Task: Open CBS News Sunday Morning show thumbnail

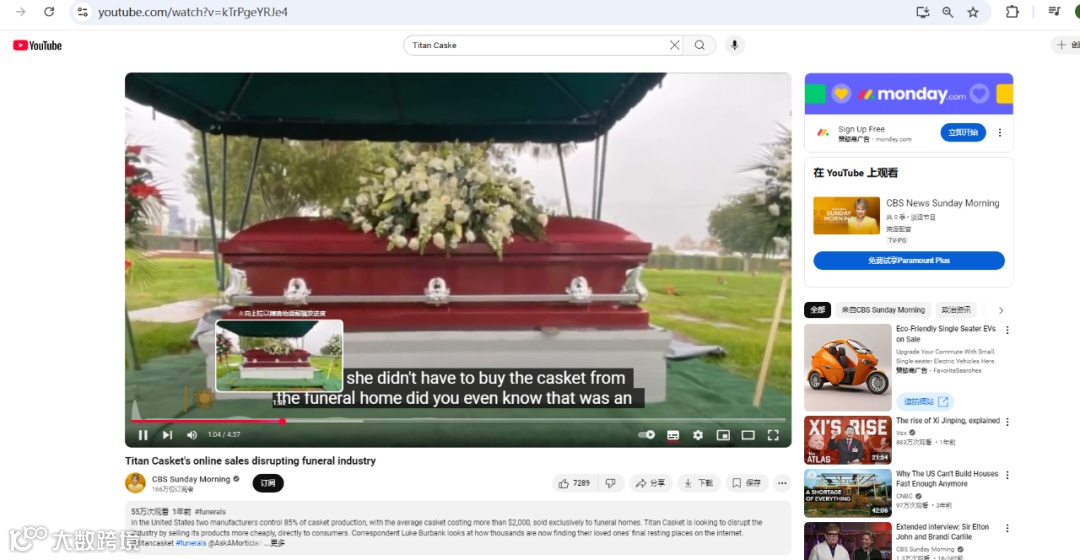Action: [x=847, y=216]
